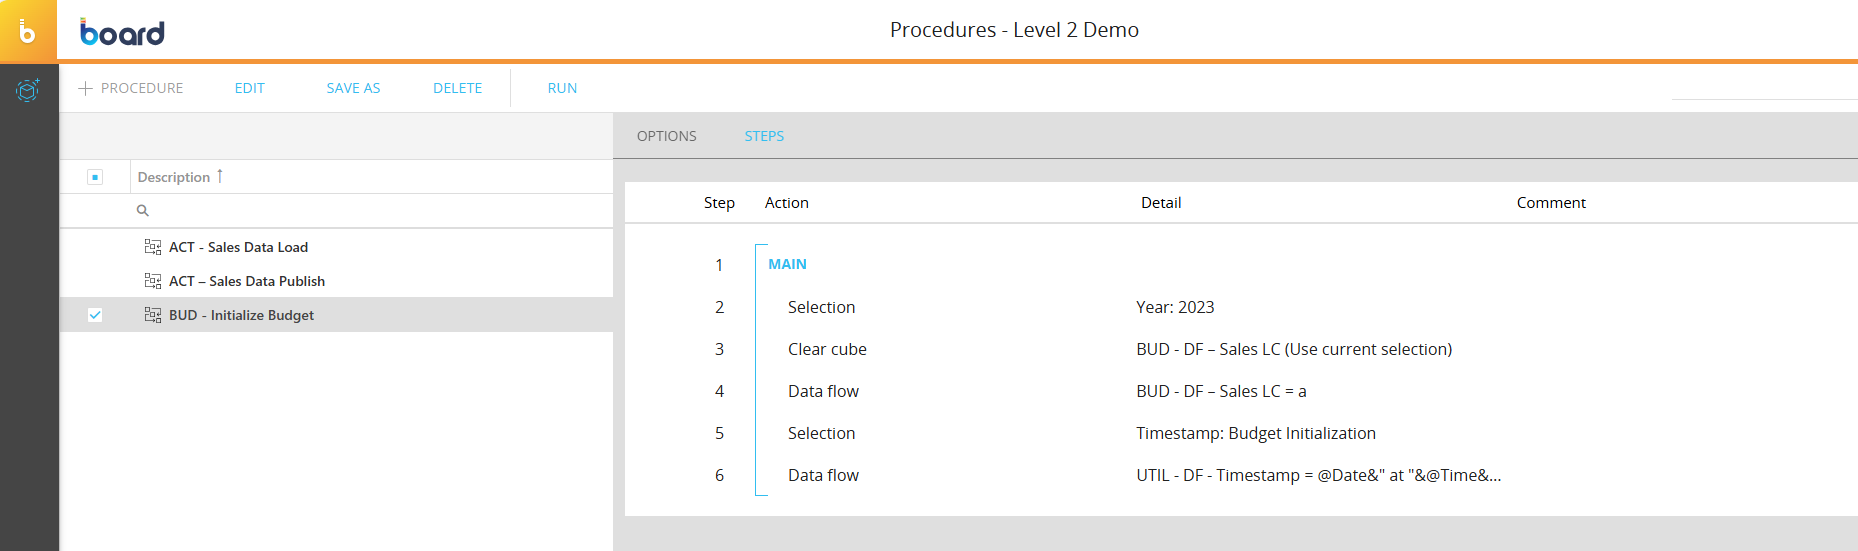Click the procedure search input field
The height and width of the screenshot is (551, 1858).
pos(370,211)
